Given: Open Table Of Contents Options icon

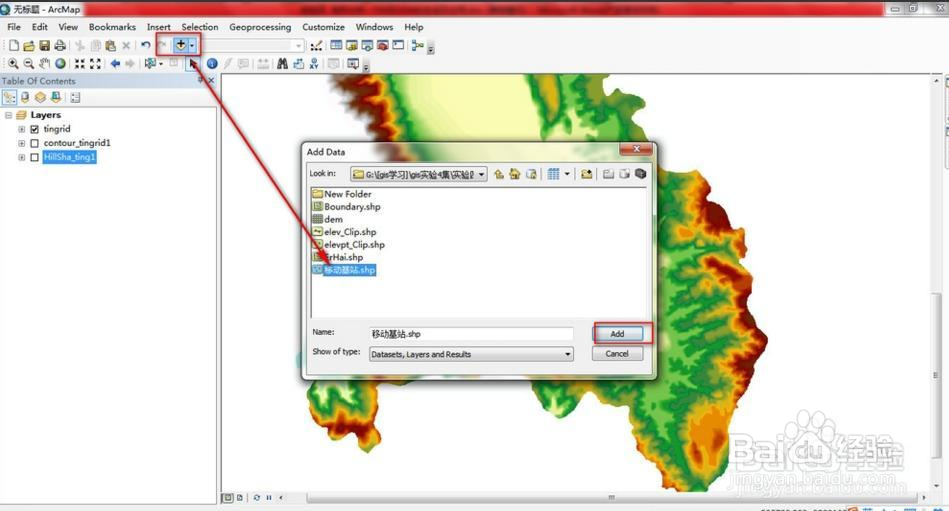Looking at the screenshot, I should pyautogui.click(x=75, y=97).
